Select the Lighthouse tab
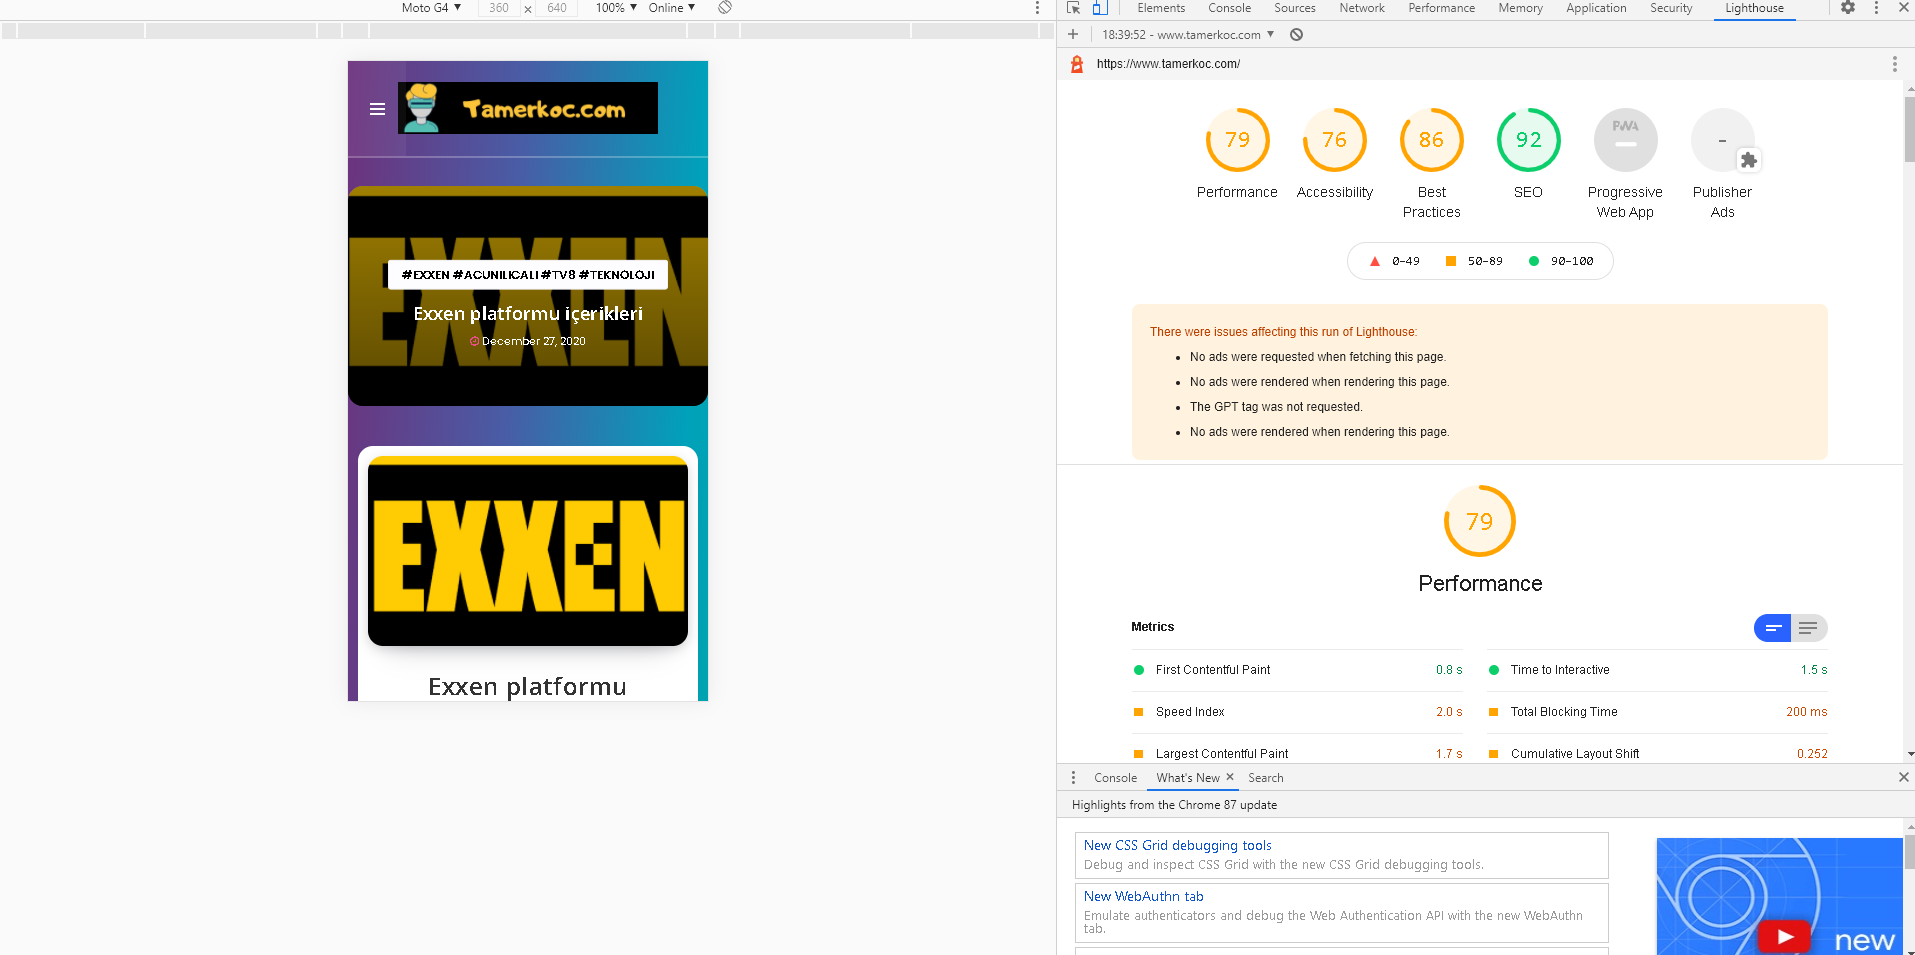The image size is (1915, 955). (1754, 8)
